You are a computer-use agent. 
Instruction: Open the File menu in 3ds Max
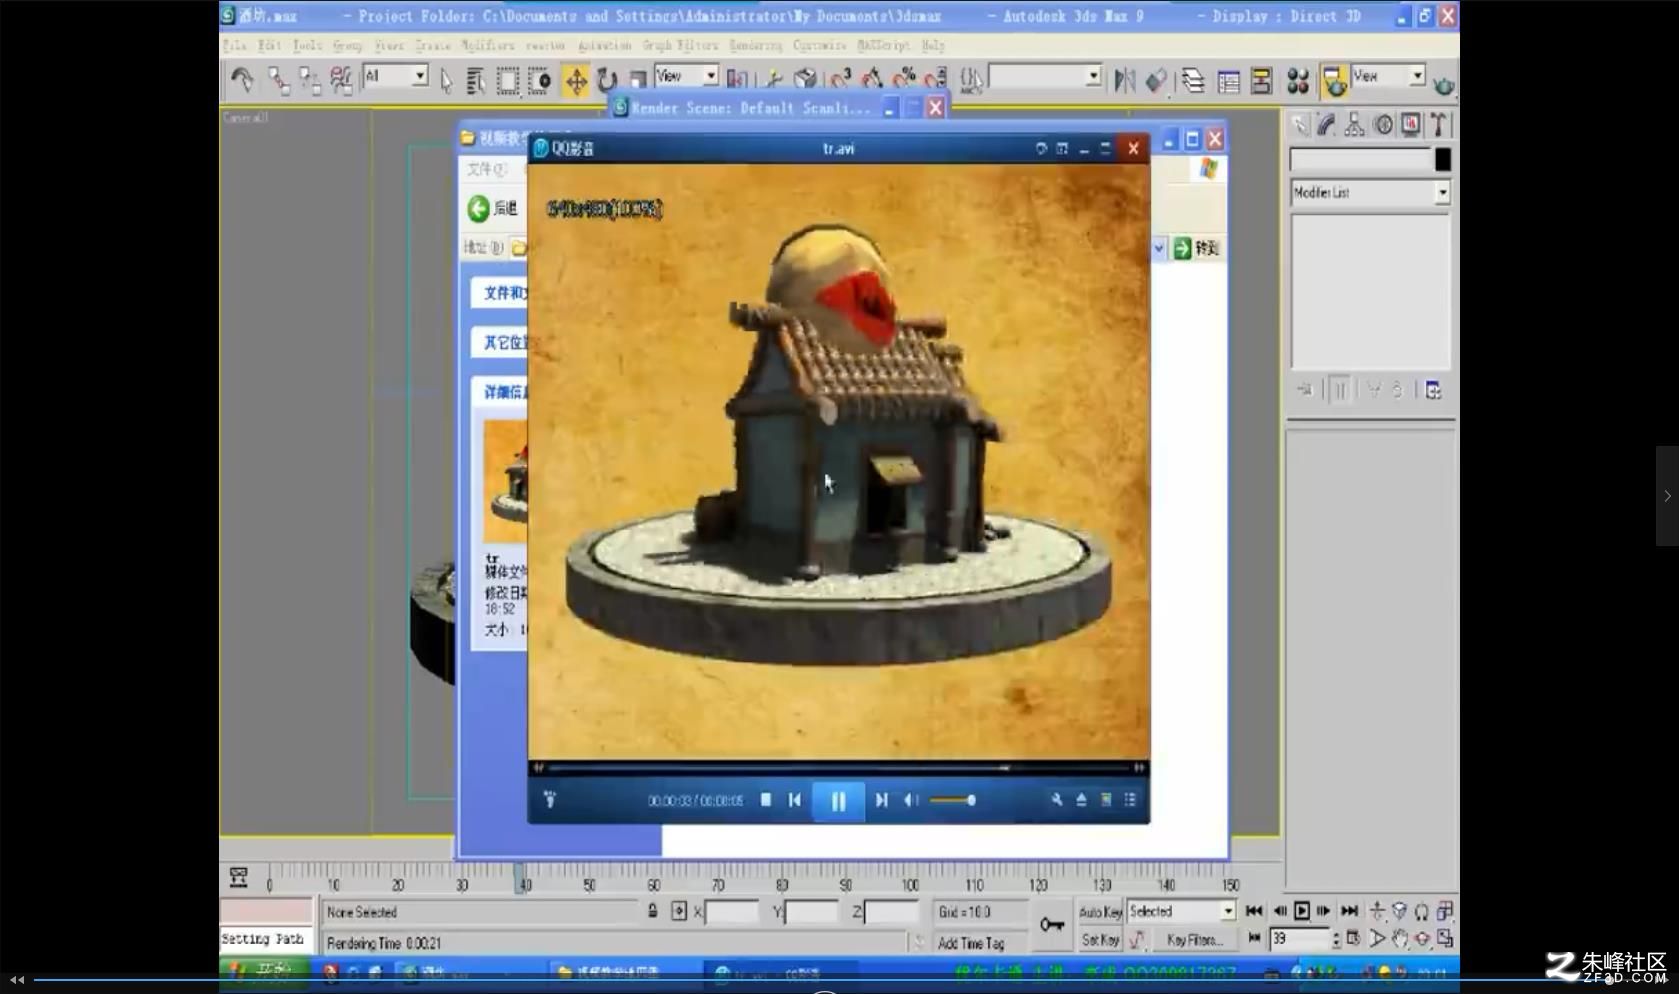coord(234,45)
